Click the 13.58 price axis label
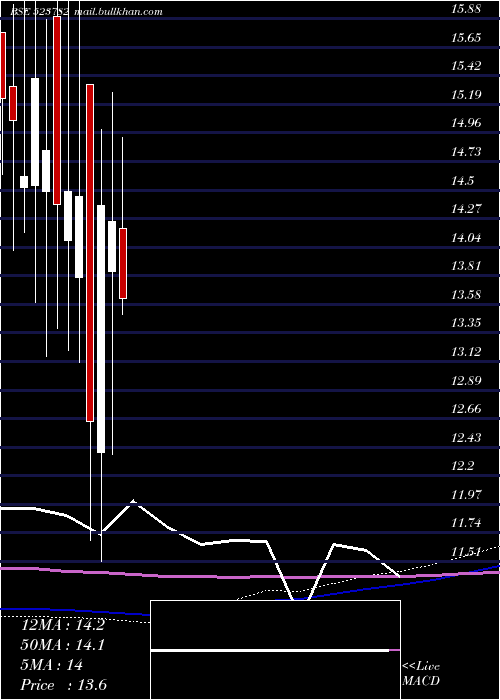Image resolution: width=500 pixels, height=700 pixels. pyautogui.click(x=466, y=294)
